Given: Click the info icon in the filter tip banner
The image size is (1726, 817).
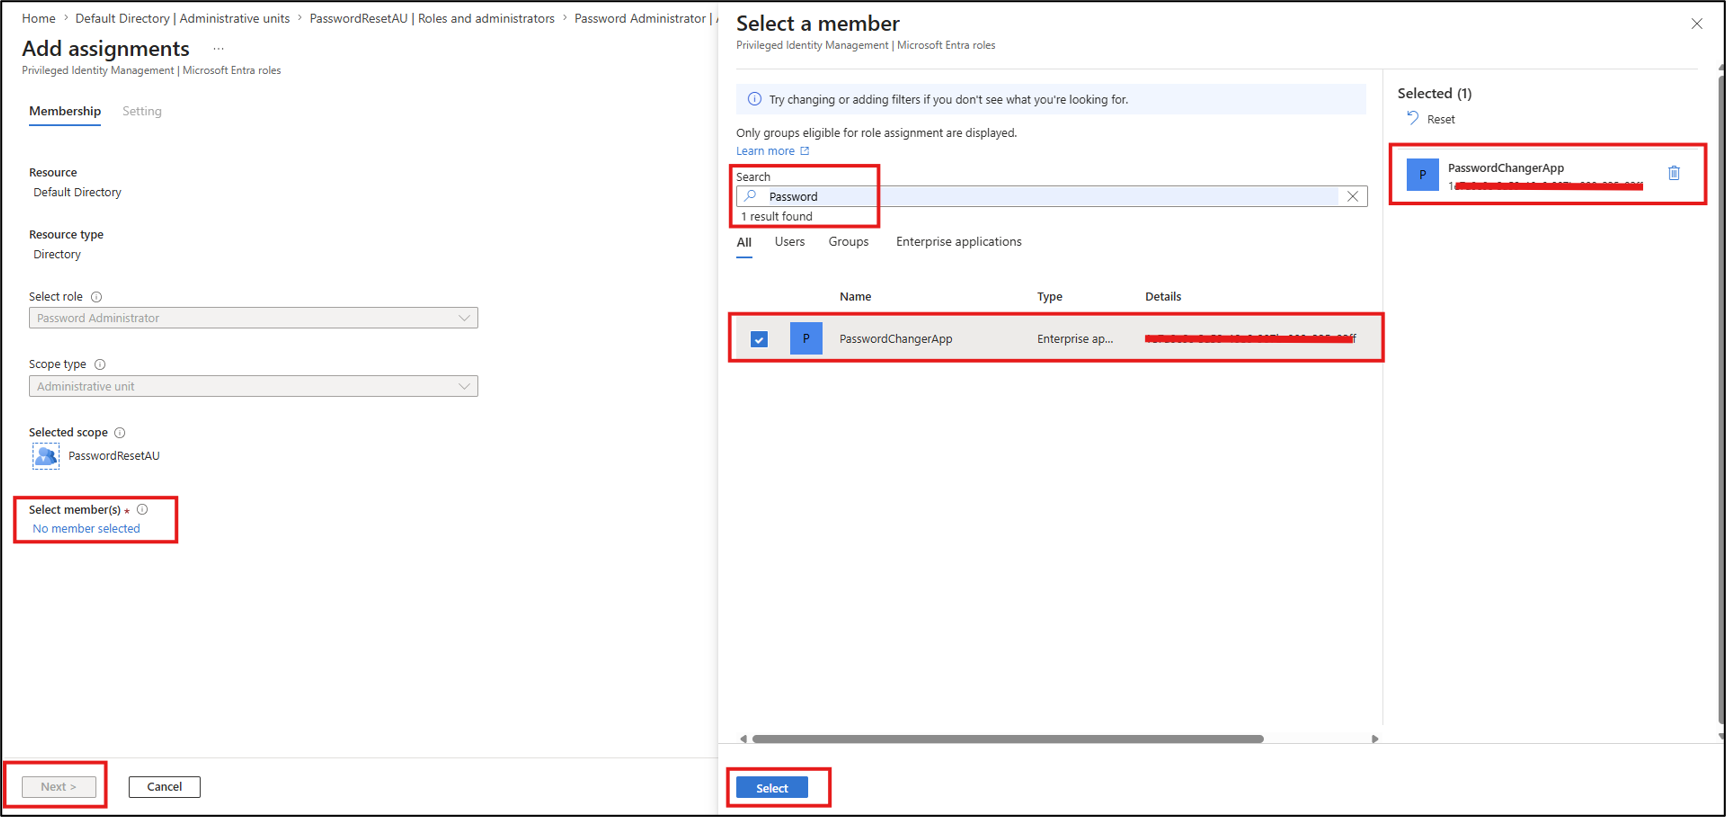Looking at the screenshot, I should (754, 99).
